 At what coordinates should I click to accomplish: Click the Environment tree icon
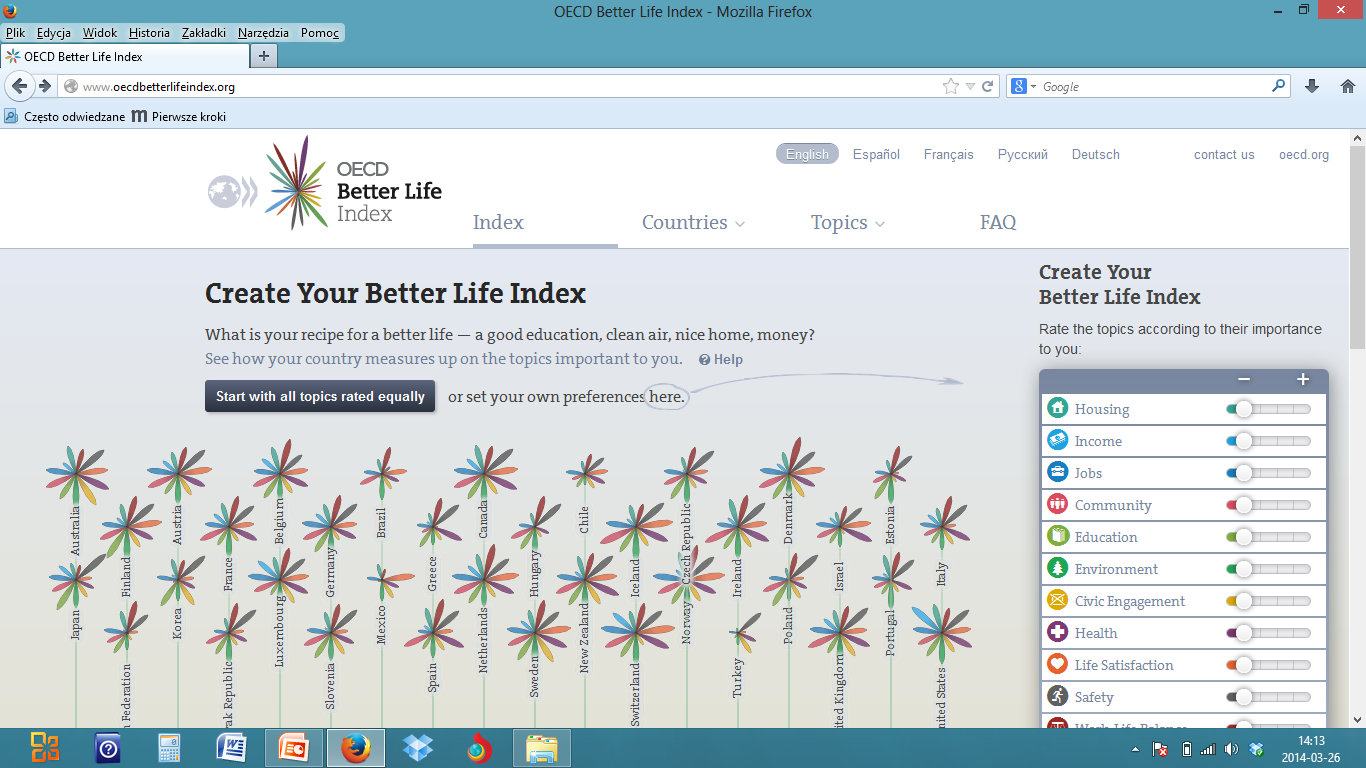[1057, 568]
